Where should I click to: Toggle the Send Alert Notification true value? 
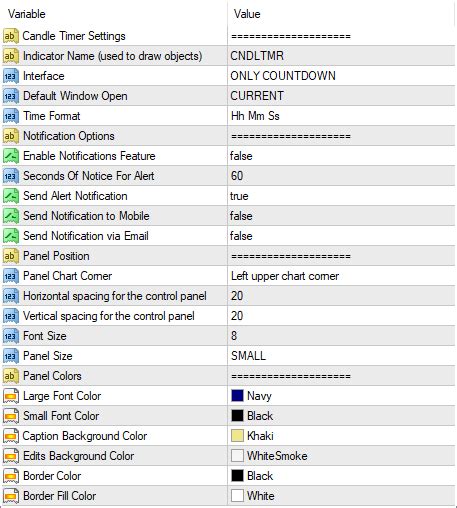tap(341, 196)
